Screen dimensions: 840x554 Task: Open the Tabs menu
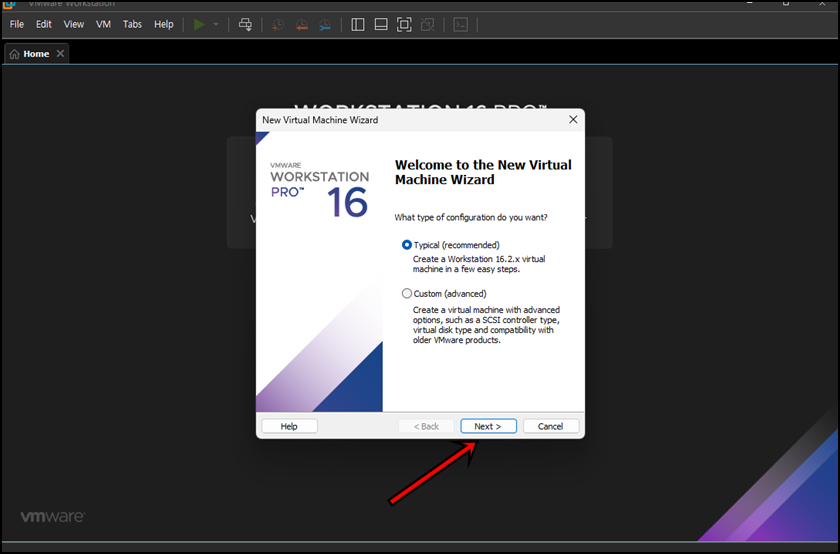tap(132, 24)
